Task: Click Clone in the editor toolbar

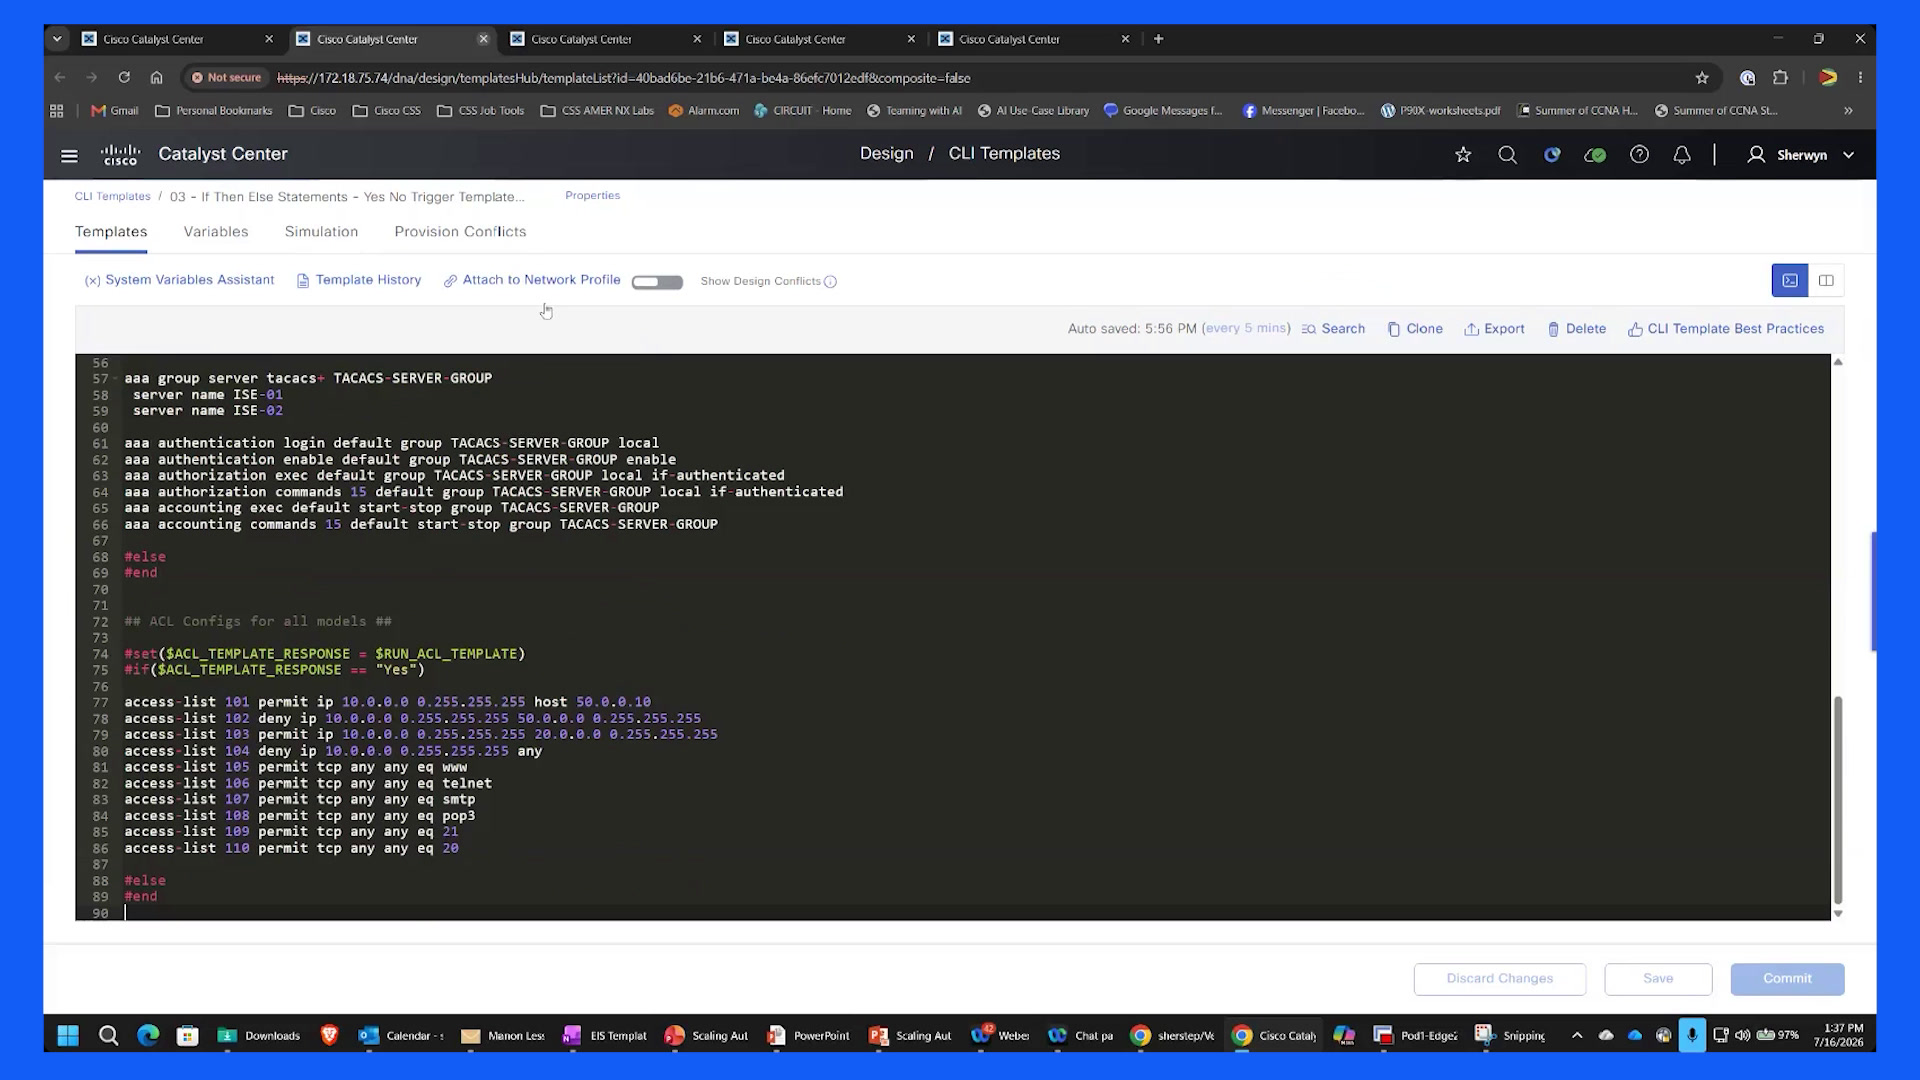Action: pos(1415,329)
